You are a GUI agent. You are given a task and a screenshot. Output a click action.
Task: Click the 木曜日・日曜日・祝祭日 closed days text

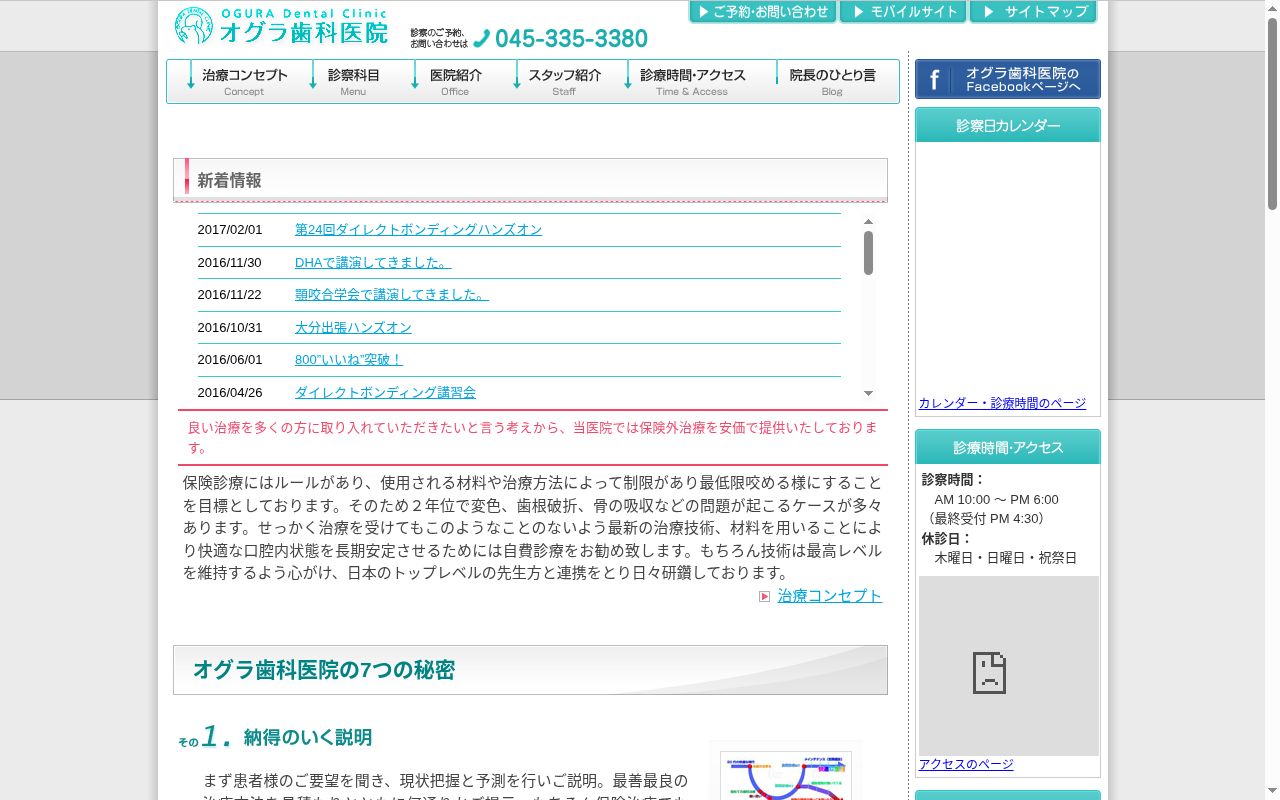click(x=1006, y=558)
